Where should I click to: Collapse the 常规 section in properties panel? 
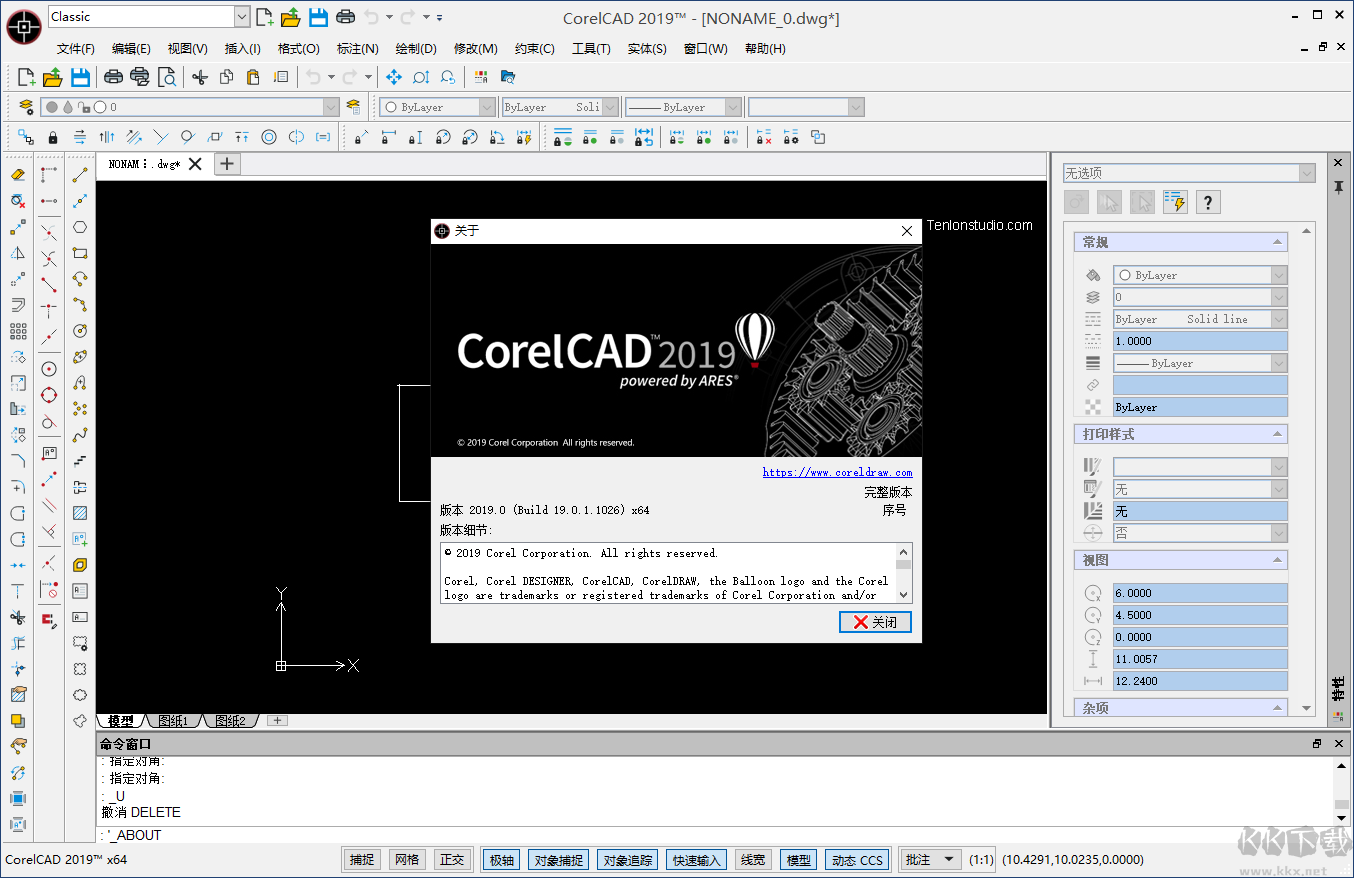[x=1277, y=242]
